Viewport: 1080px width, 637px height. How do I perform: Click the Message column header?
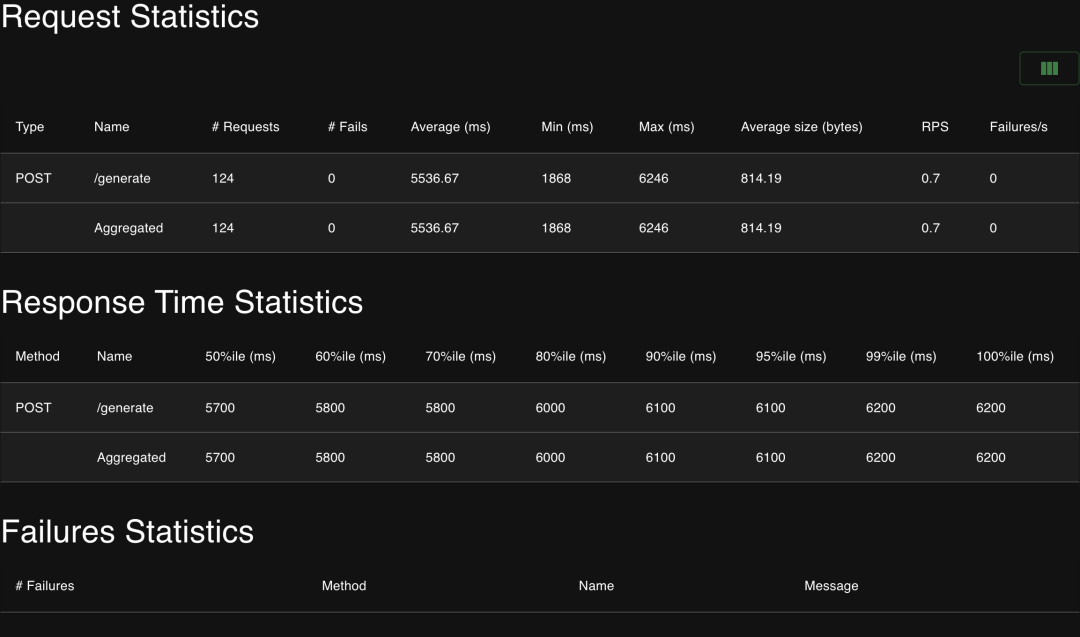[831, 586]
